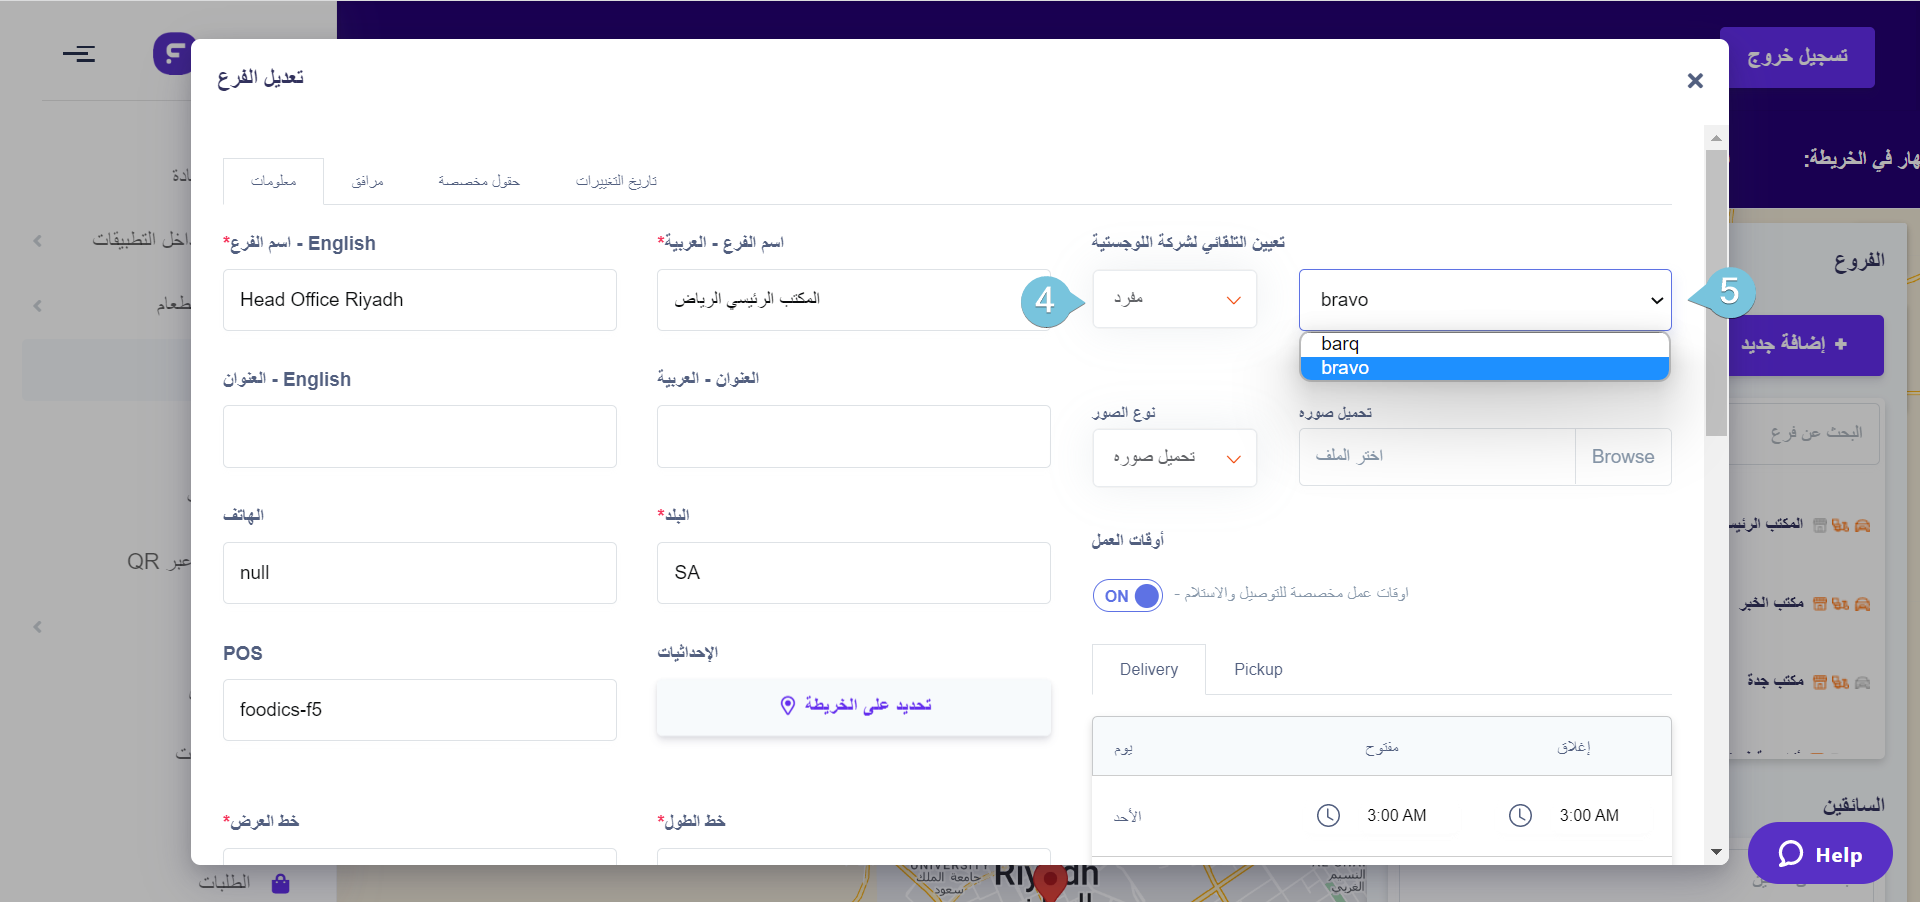
Task: Open the Help chat widget
Action: (1820, 854)
